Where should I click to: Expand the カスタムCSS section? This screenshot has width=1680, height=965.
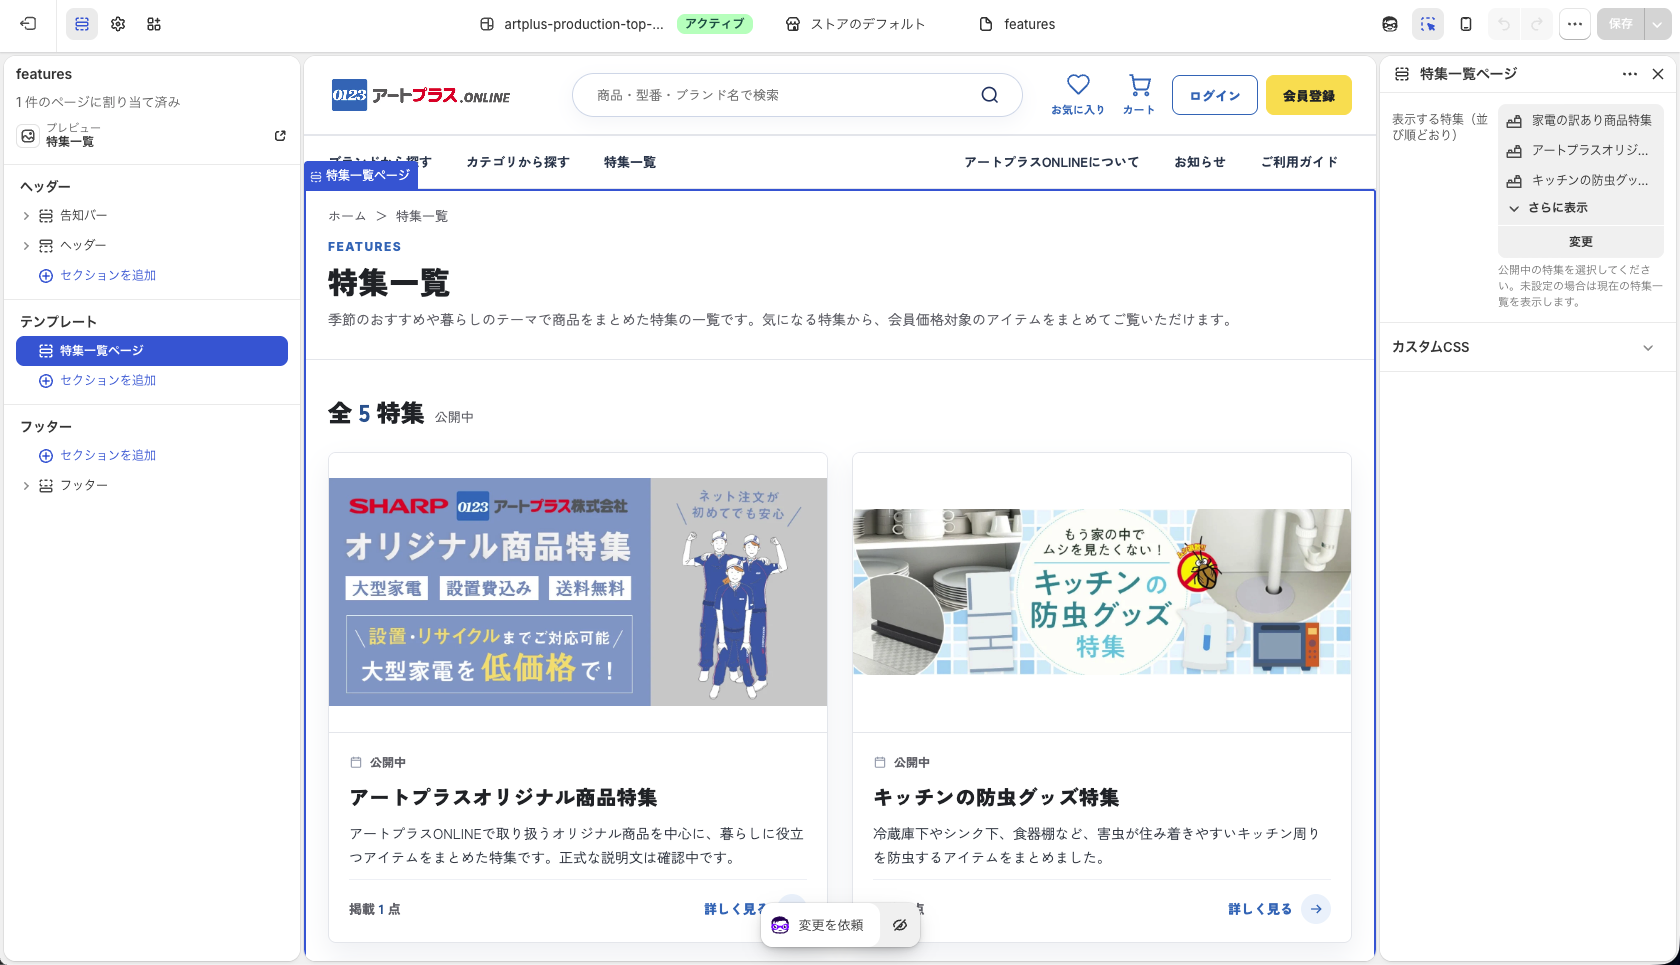tap(1528, 347)
